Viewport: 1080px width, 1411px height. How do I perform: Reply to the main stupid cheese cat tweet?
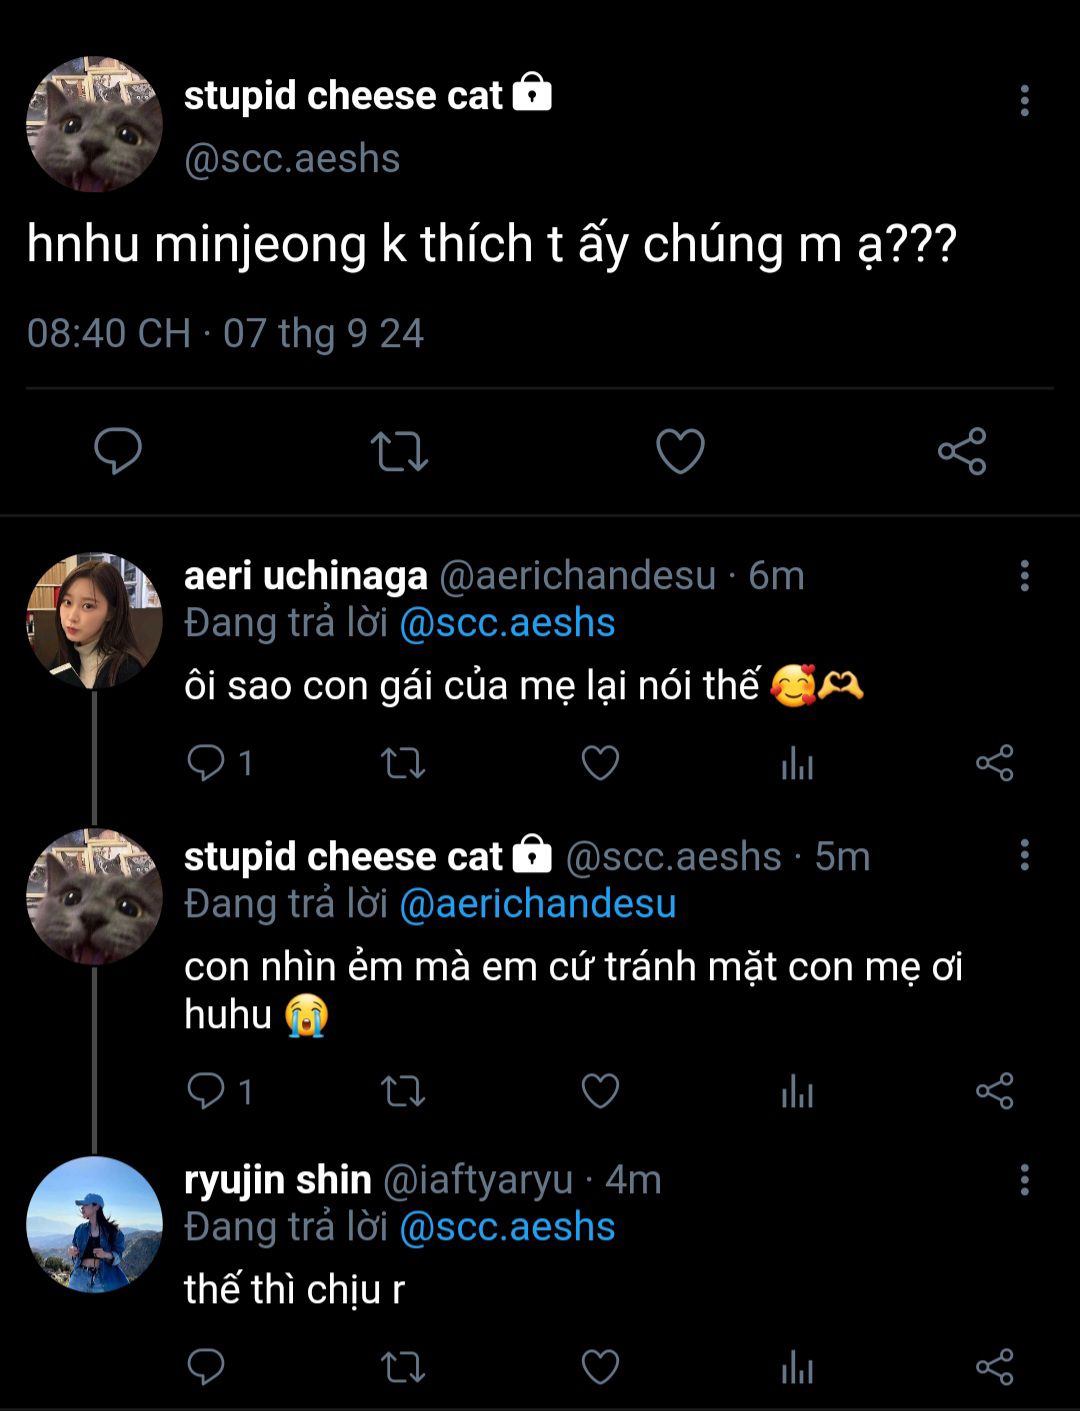118,451
